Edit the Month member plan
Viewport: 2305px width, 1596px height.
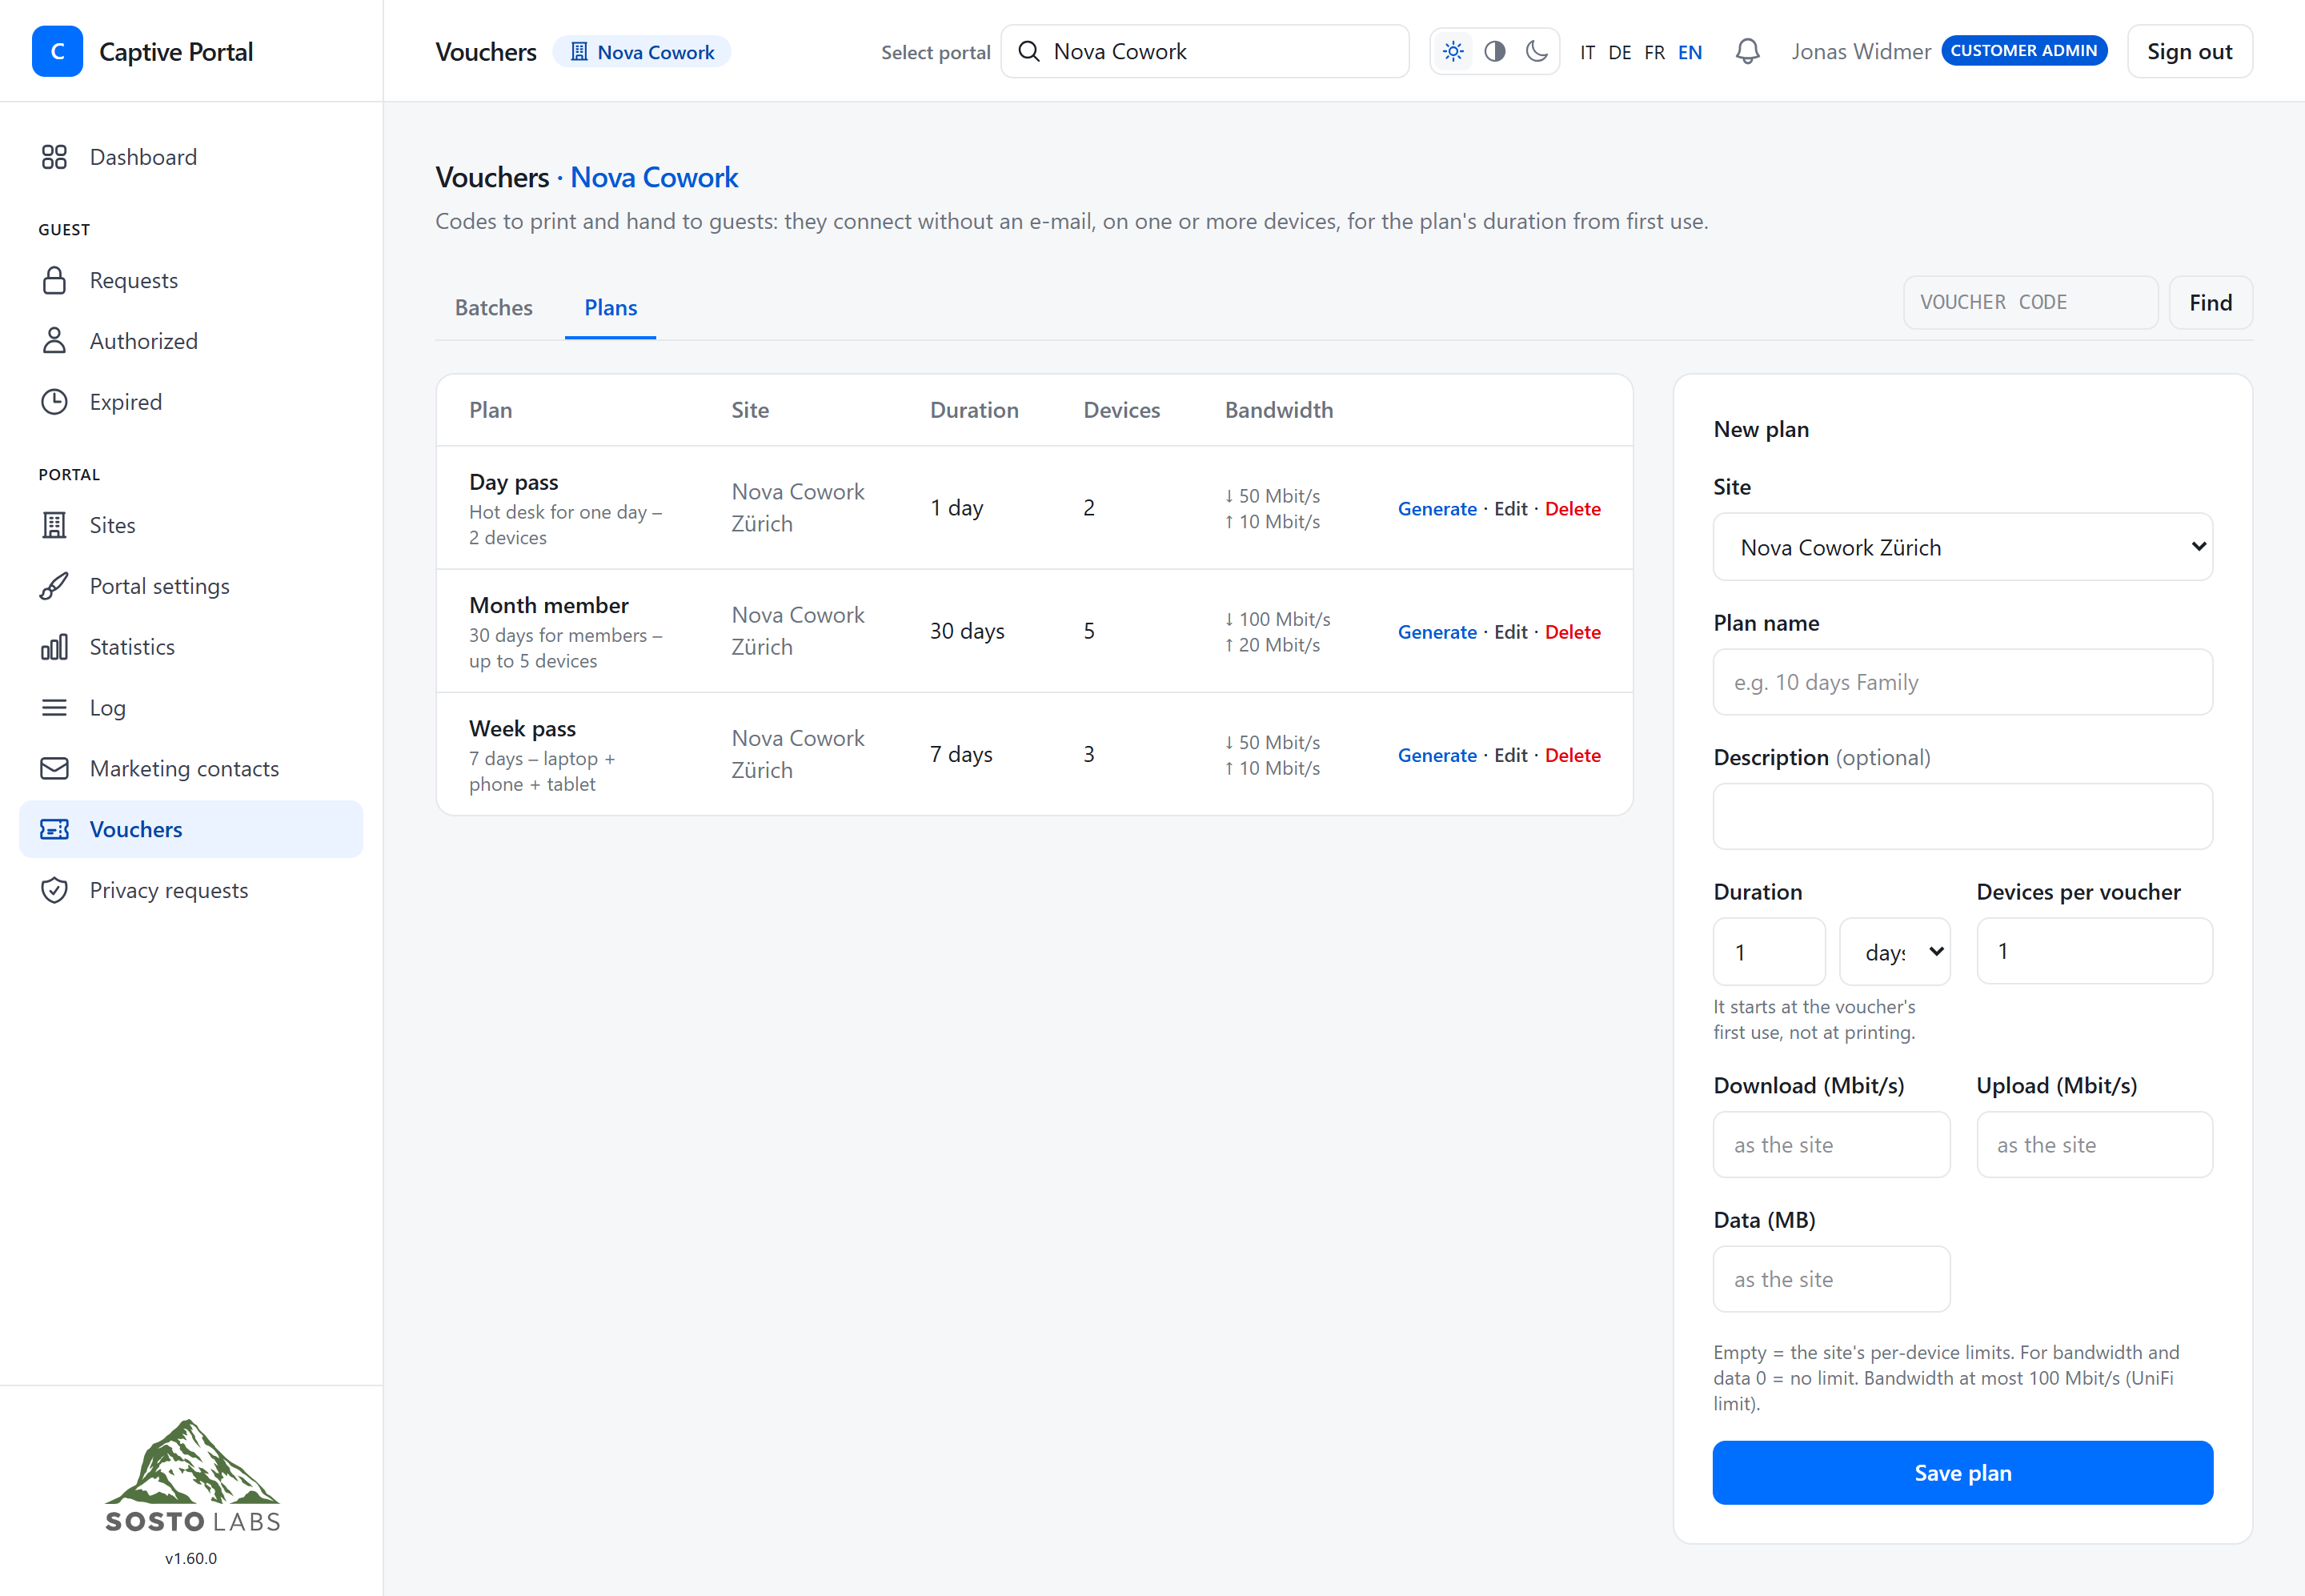click(1510, 632)
